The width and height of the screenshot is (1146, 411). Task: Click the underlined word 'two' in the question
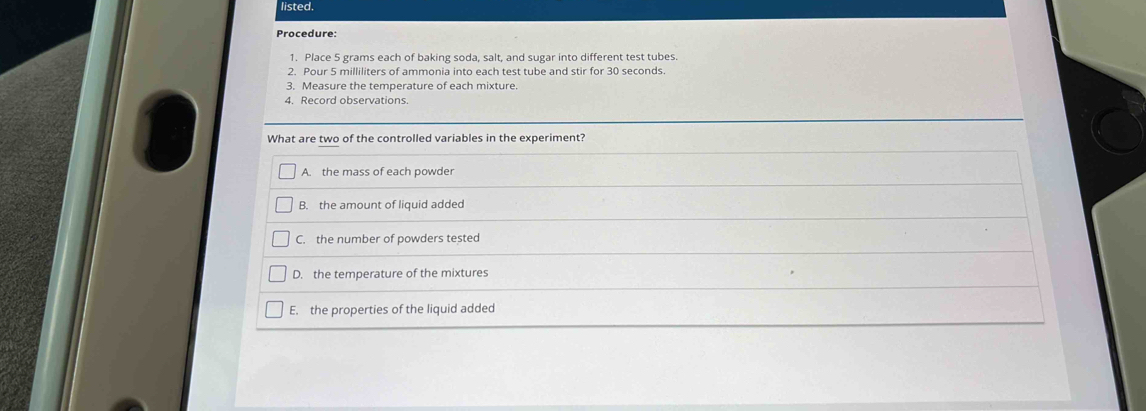(329, 138)
